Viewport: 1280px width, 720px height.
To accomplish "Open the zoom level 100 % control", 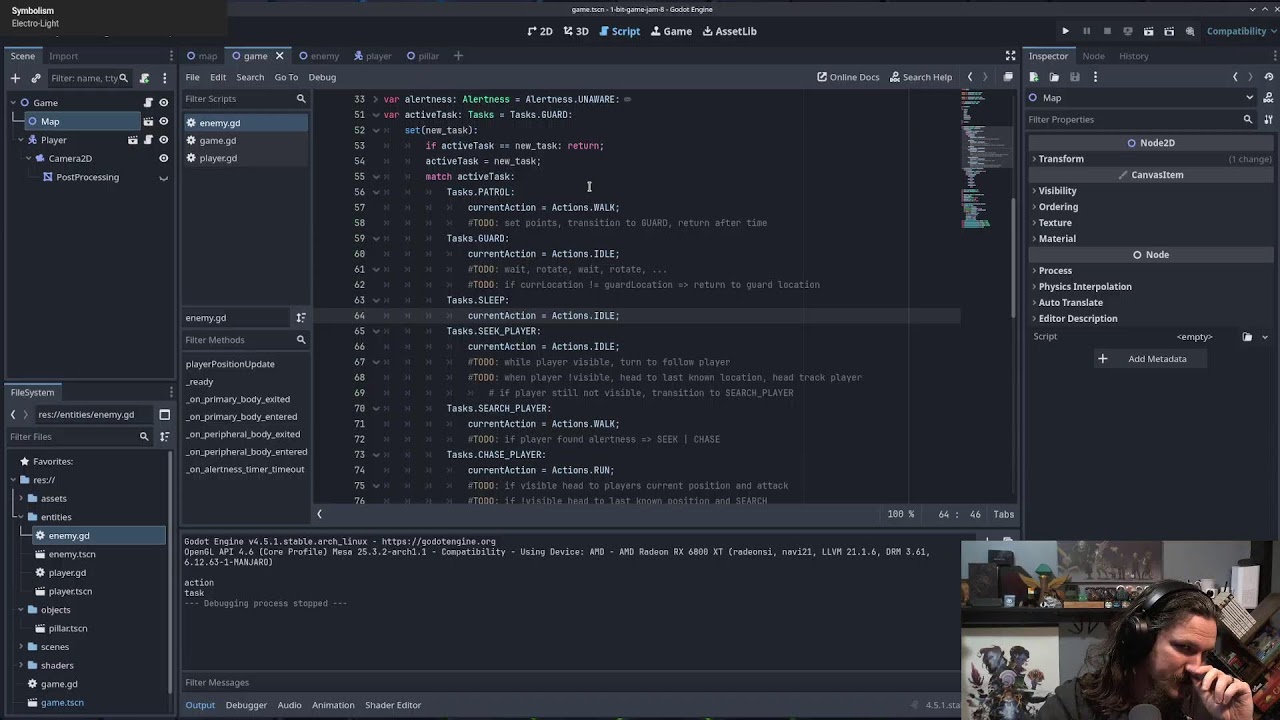I will tap(901, 514).
